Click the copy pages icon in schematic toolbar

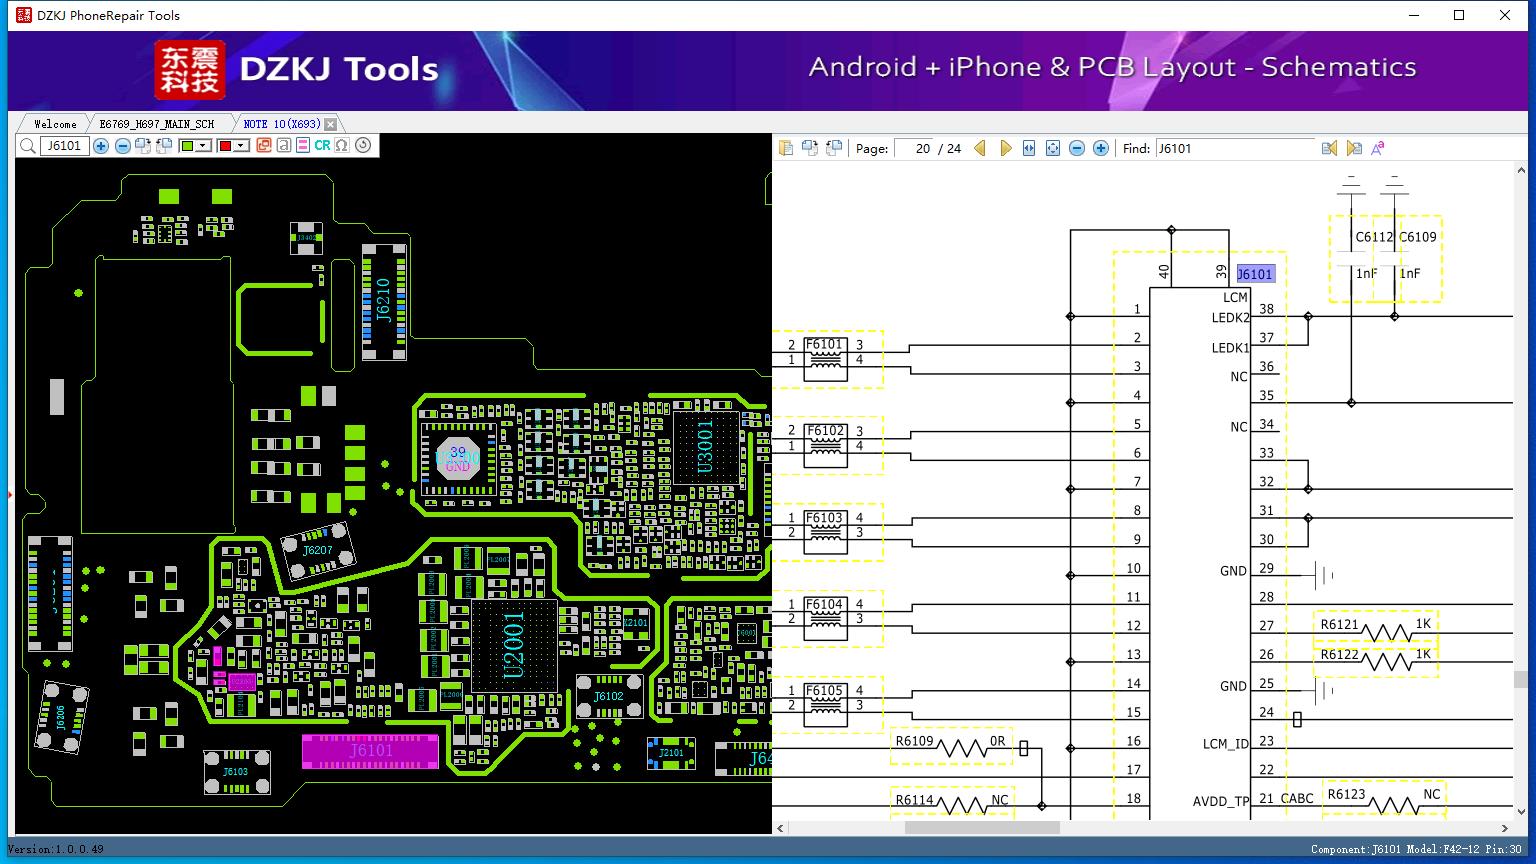(x=786, y=148)
